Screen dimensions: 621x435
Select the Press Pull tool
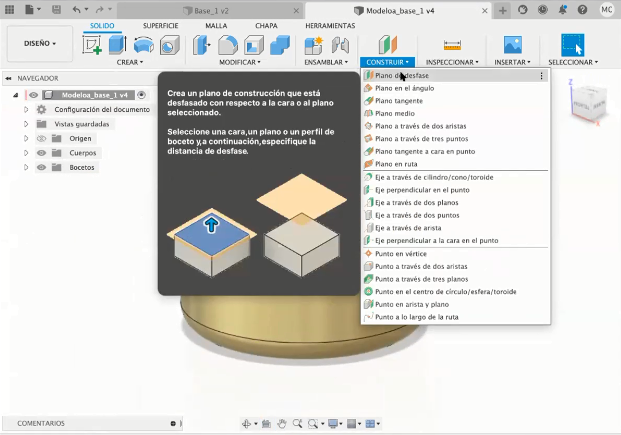[x=202, y=45]
